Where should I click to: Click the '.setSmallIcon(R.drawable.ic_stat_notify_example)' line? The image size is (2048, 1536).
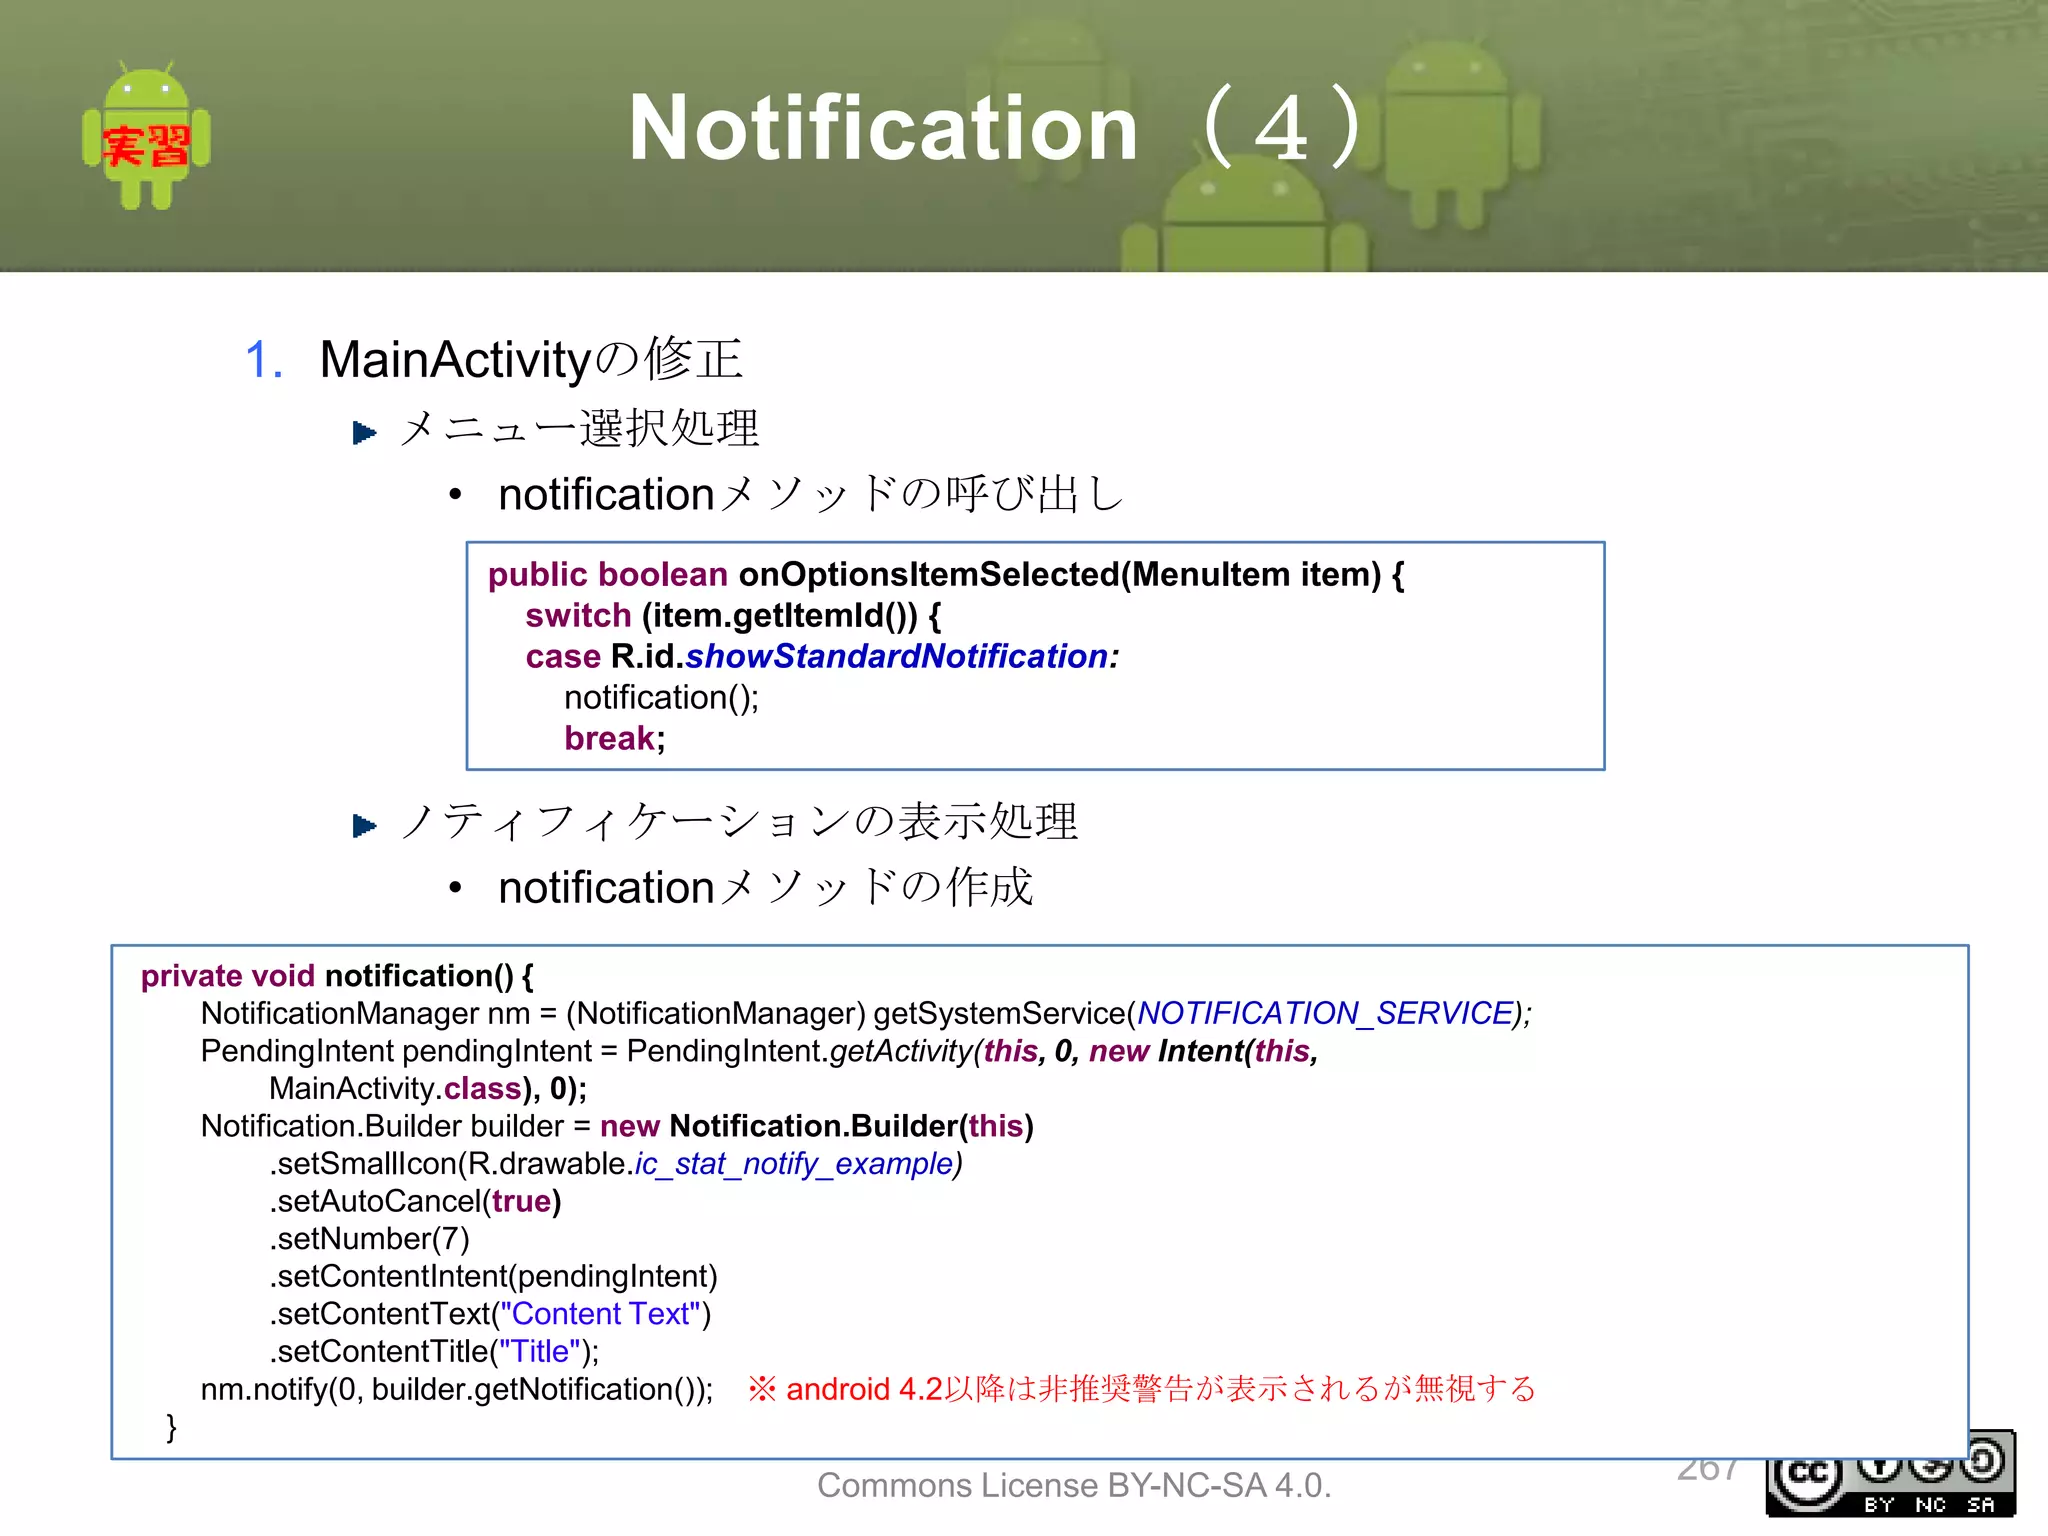[616, 1164]
